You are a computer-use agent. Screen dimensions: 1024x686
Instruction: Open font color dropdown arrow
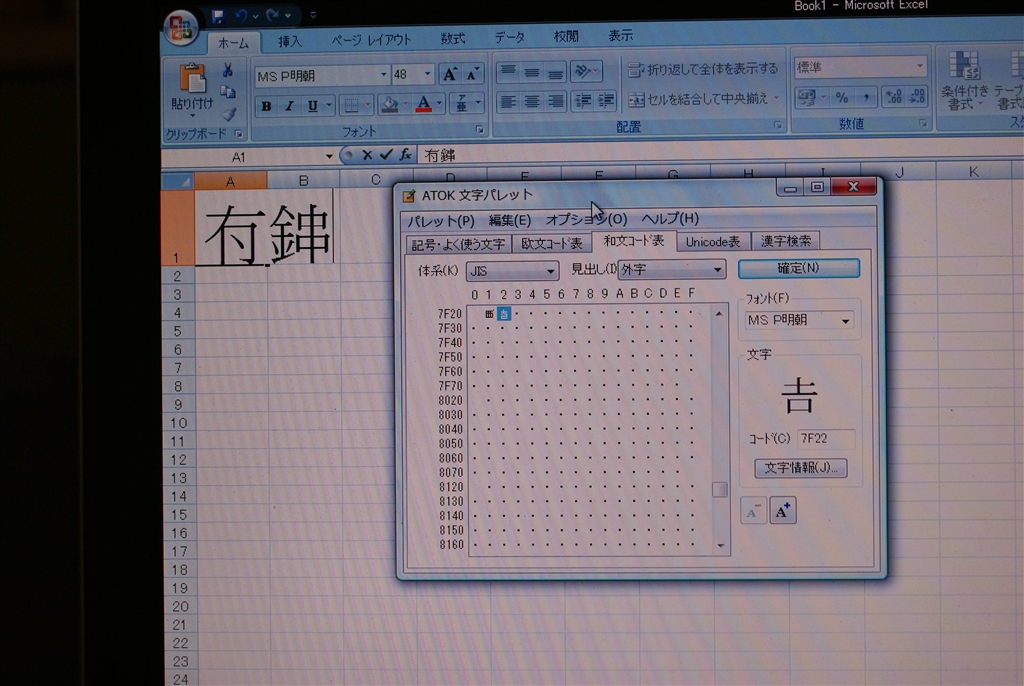point(440,103)
